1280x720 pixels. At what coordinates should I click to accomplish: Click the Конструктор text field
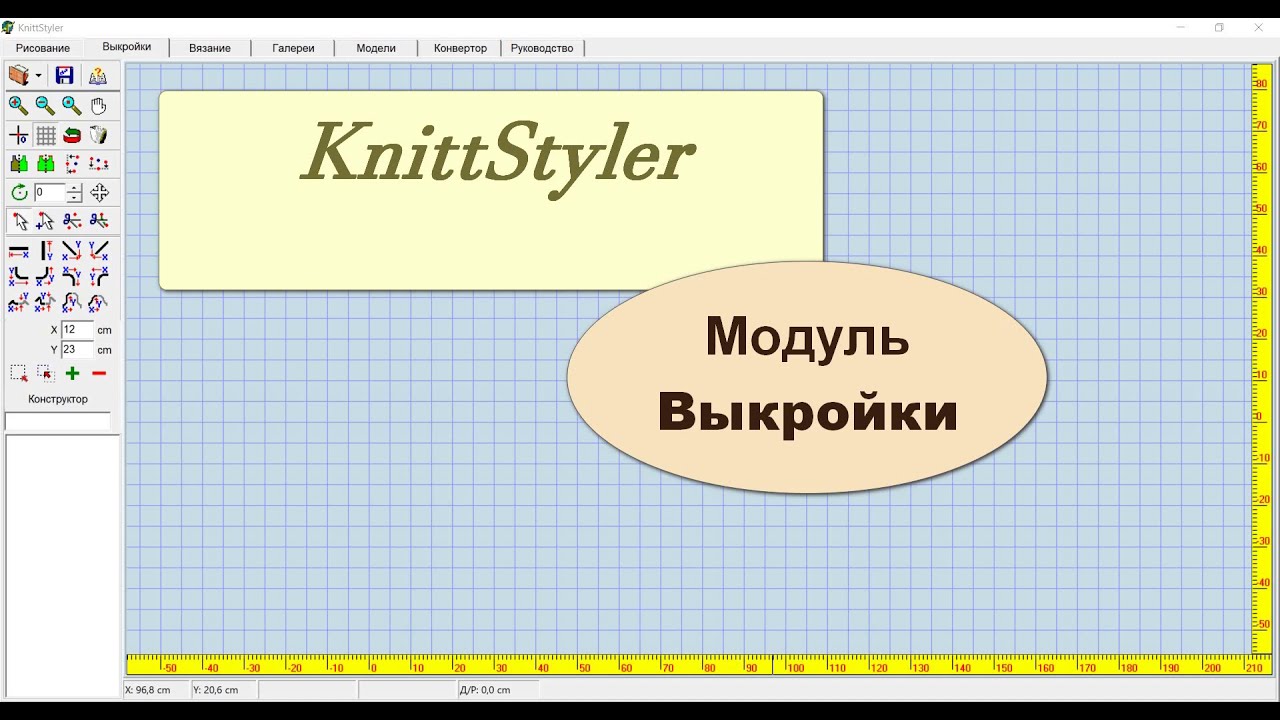pos(58,422)
